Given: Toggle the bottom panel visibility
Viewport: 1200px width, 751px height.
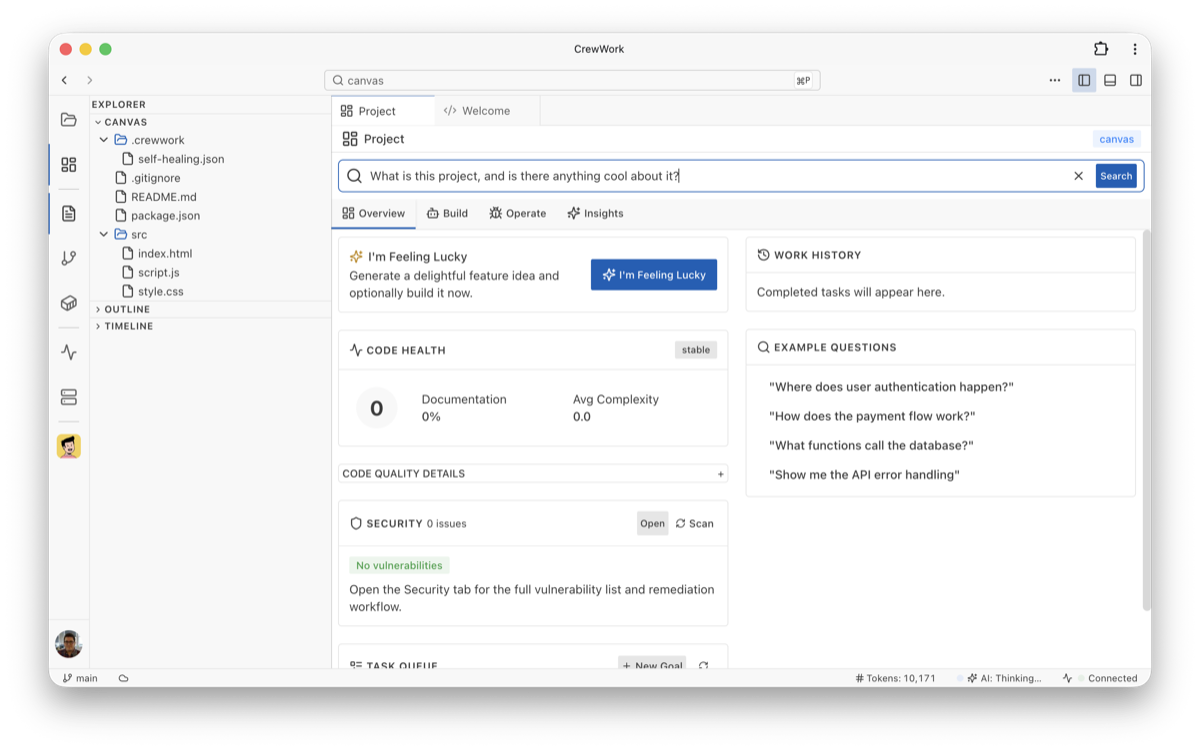Looking at the screenshot, I should (x=1110, y=80).
